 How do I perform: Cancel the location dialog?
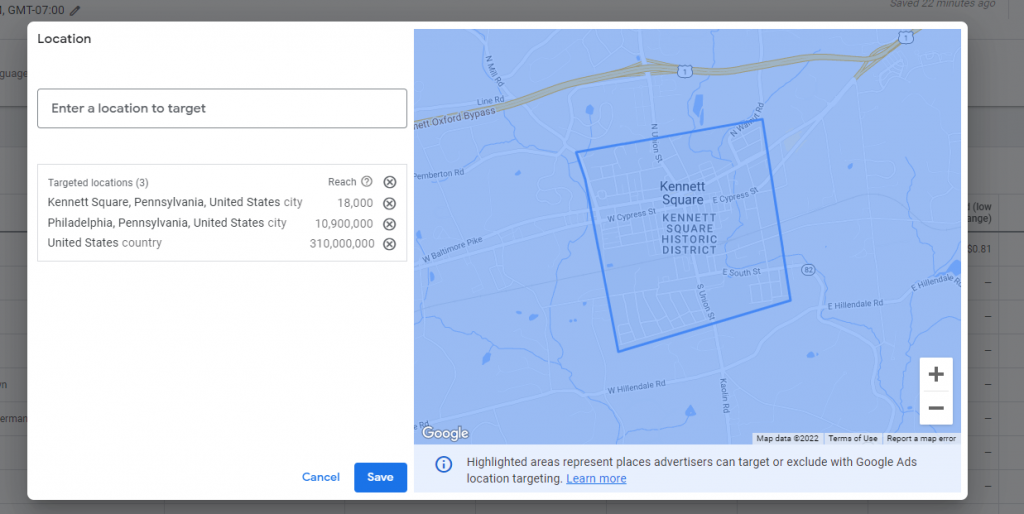321,477
